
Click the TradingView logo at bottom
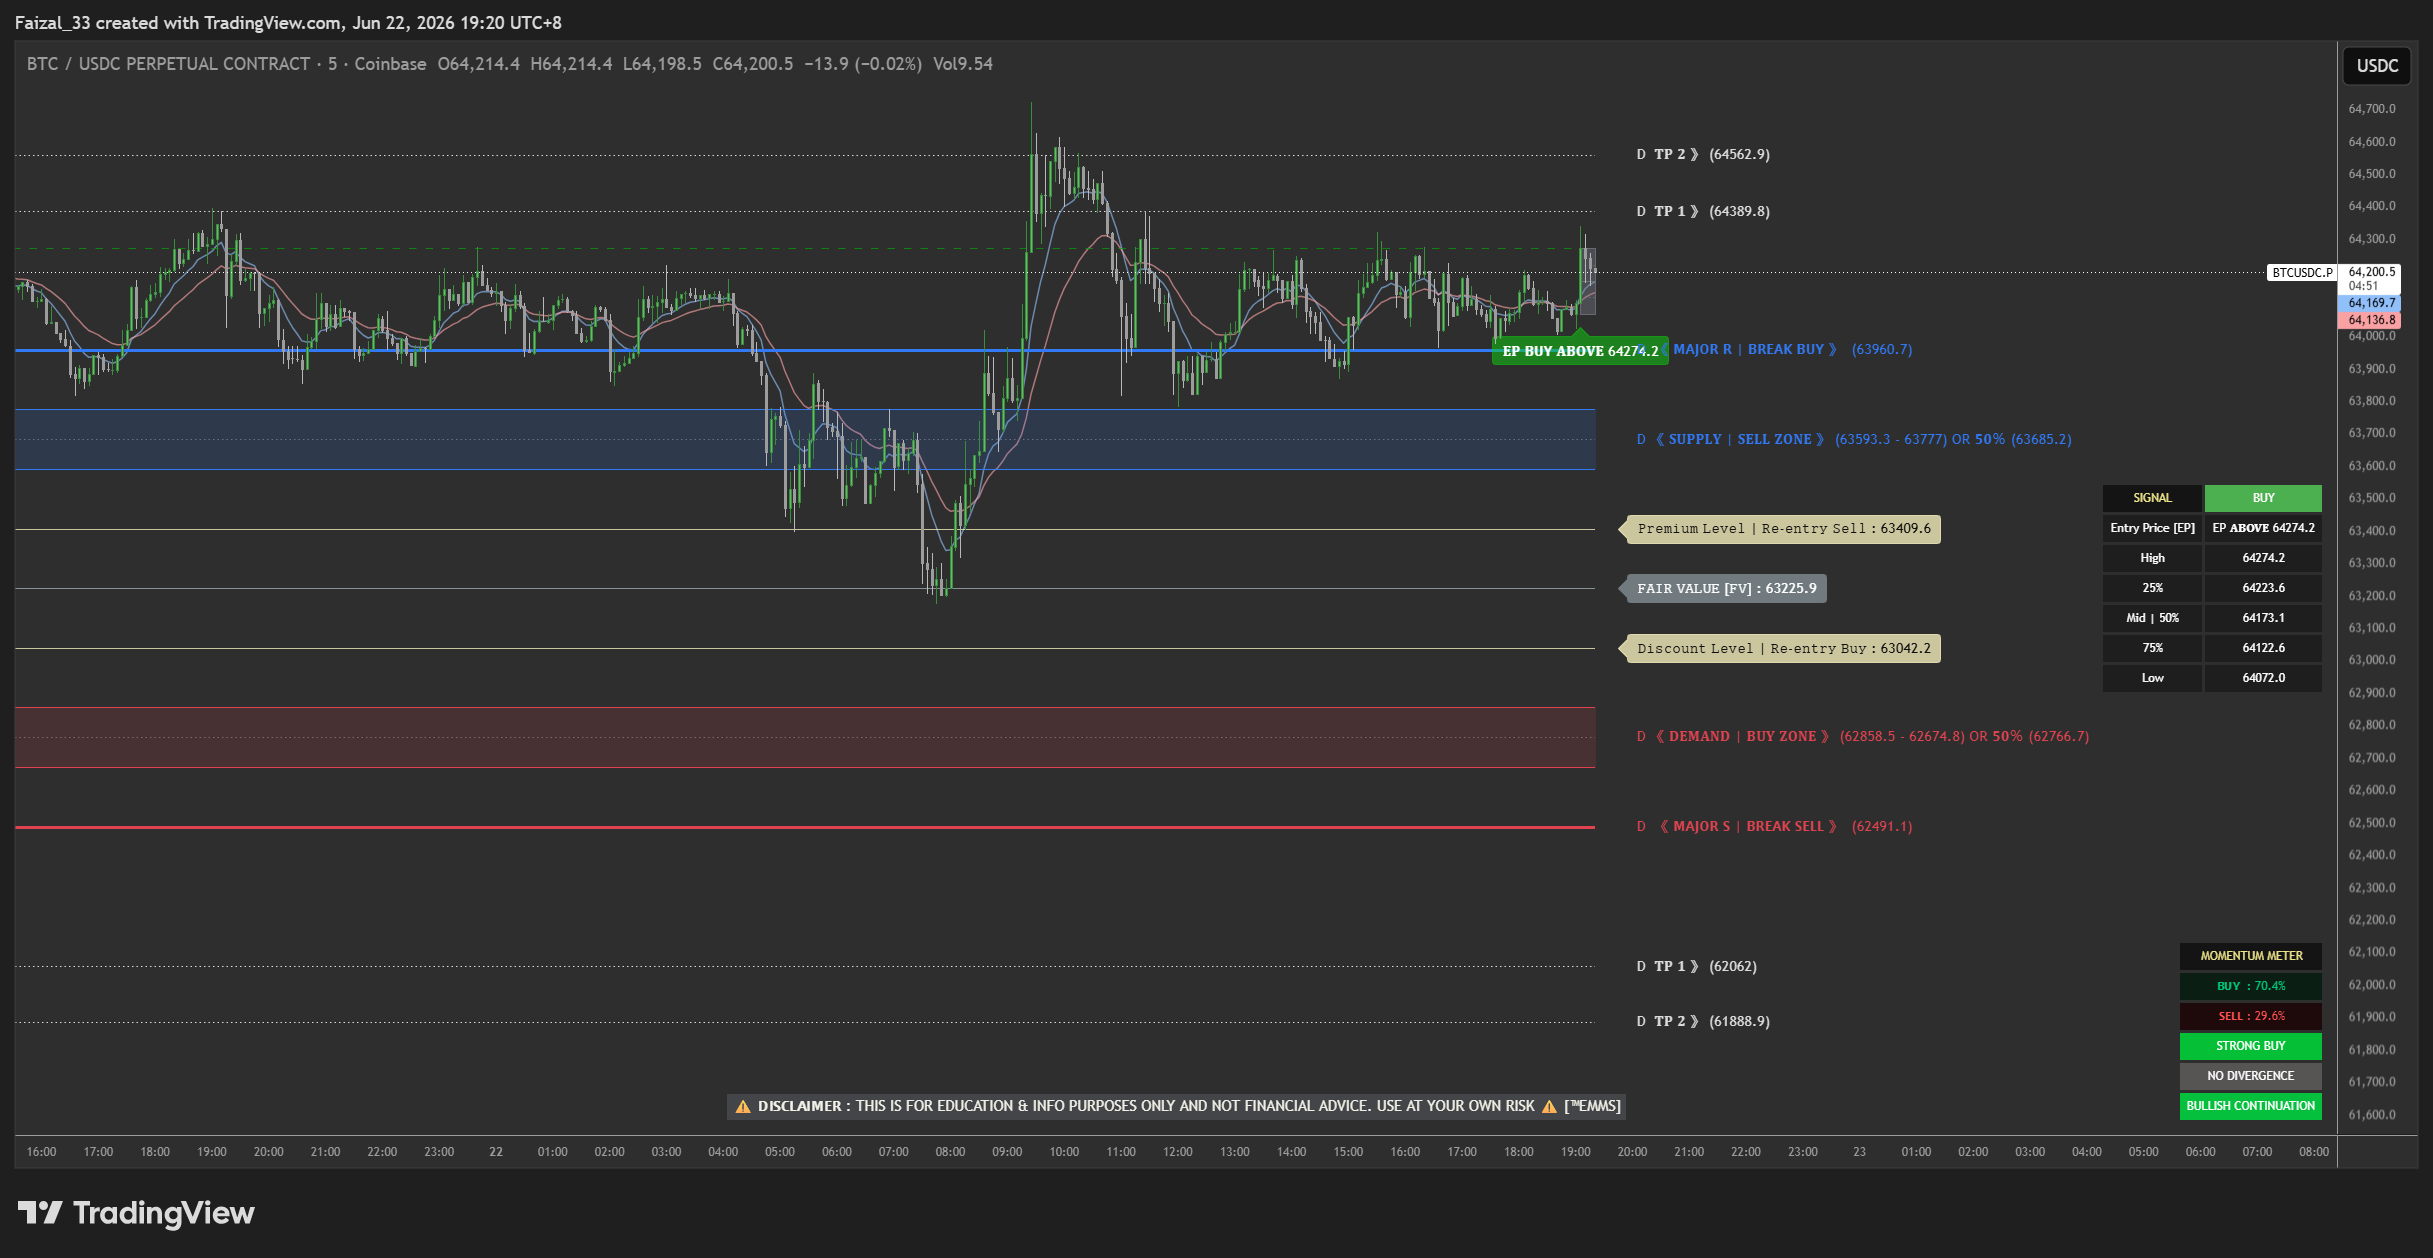click(136, 1213)
